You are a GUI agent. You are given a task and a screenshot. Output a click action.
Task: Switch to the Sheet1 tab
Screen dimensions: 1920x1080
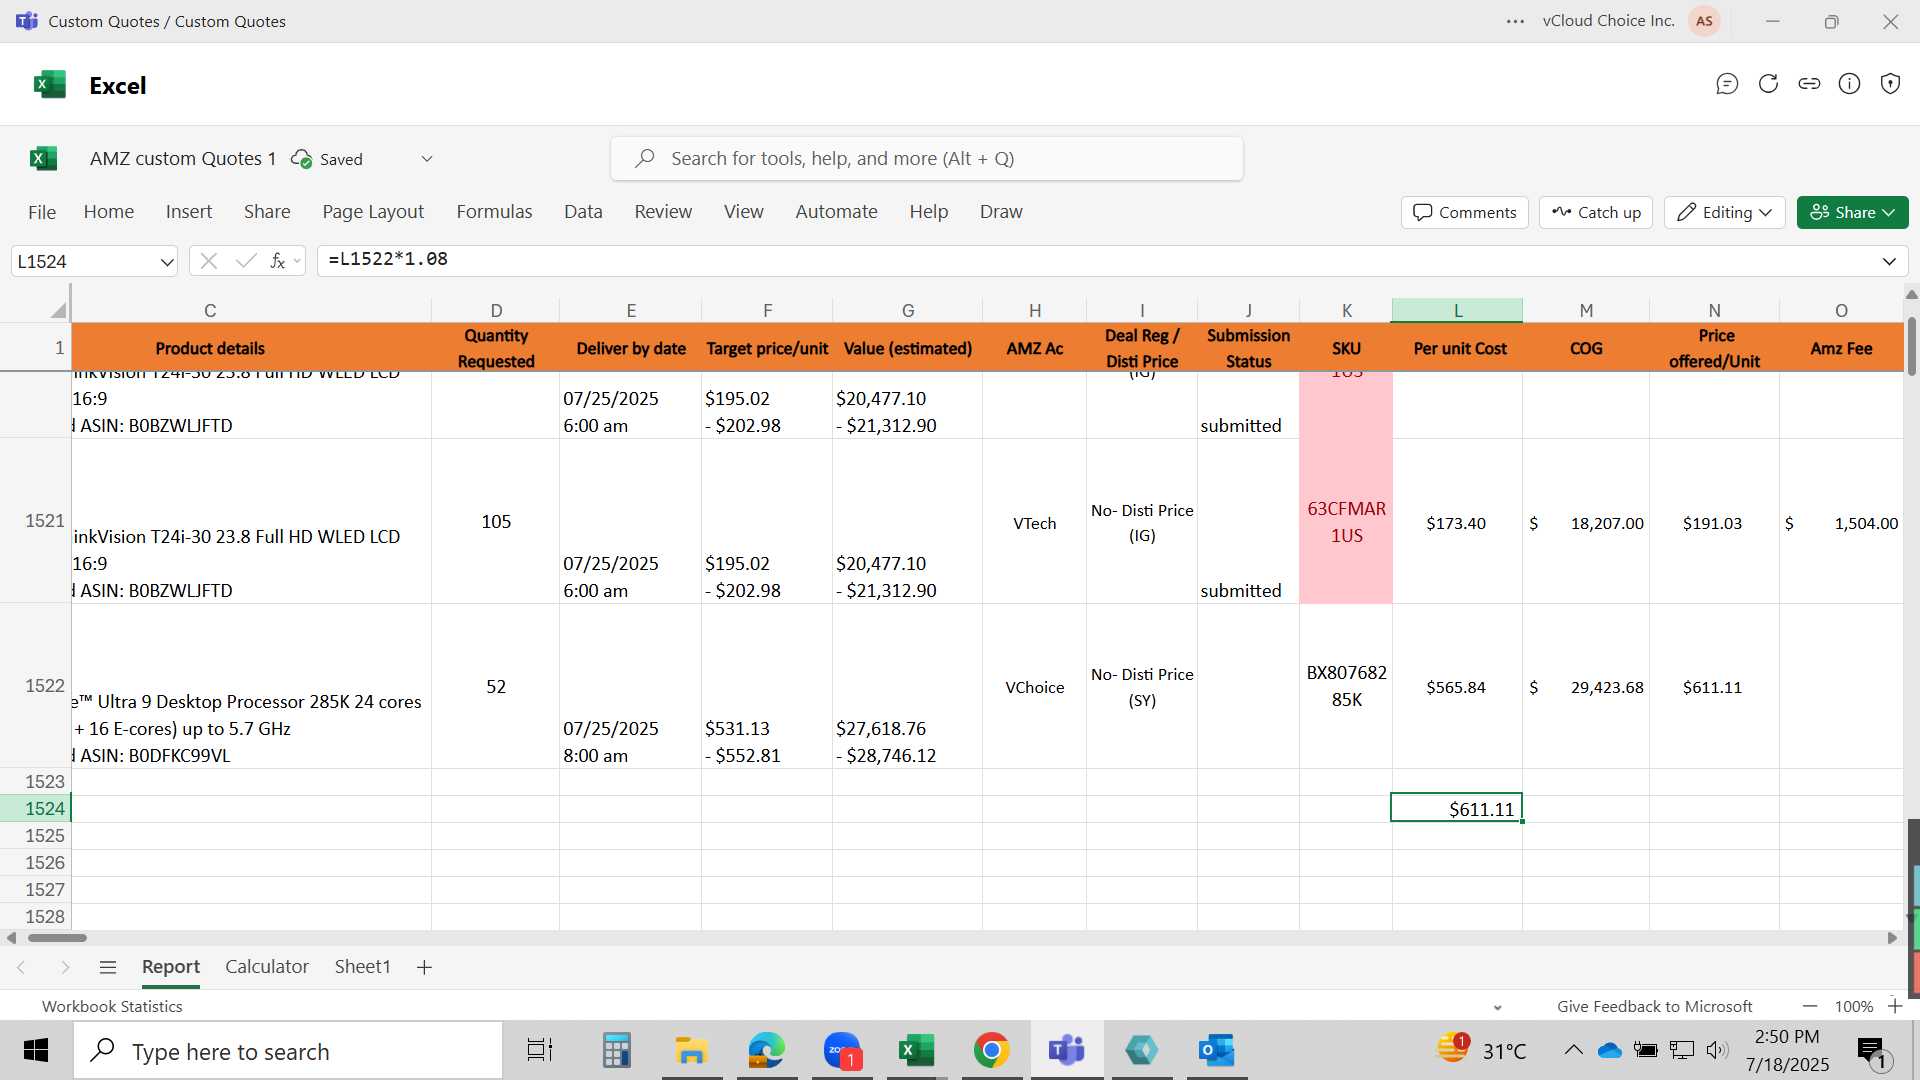click(x=362, y=967)
